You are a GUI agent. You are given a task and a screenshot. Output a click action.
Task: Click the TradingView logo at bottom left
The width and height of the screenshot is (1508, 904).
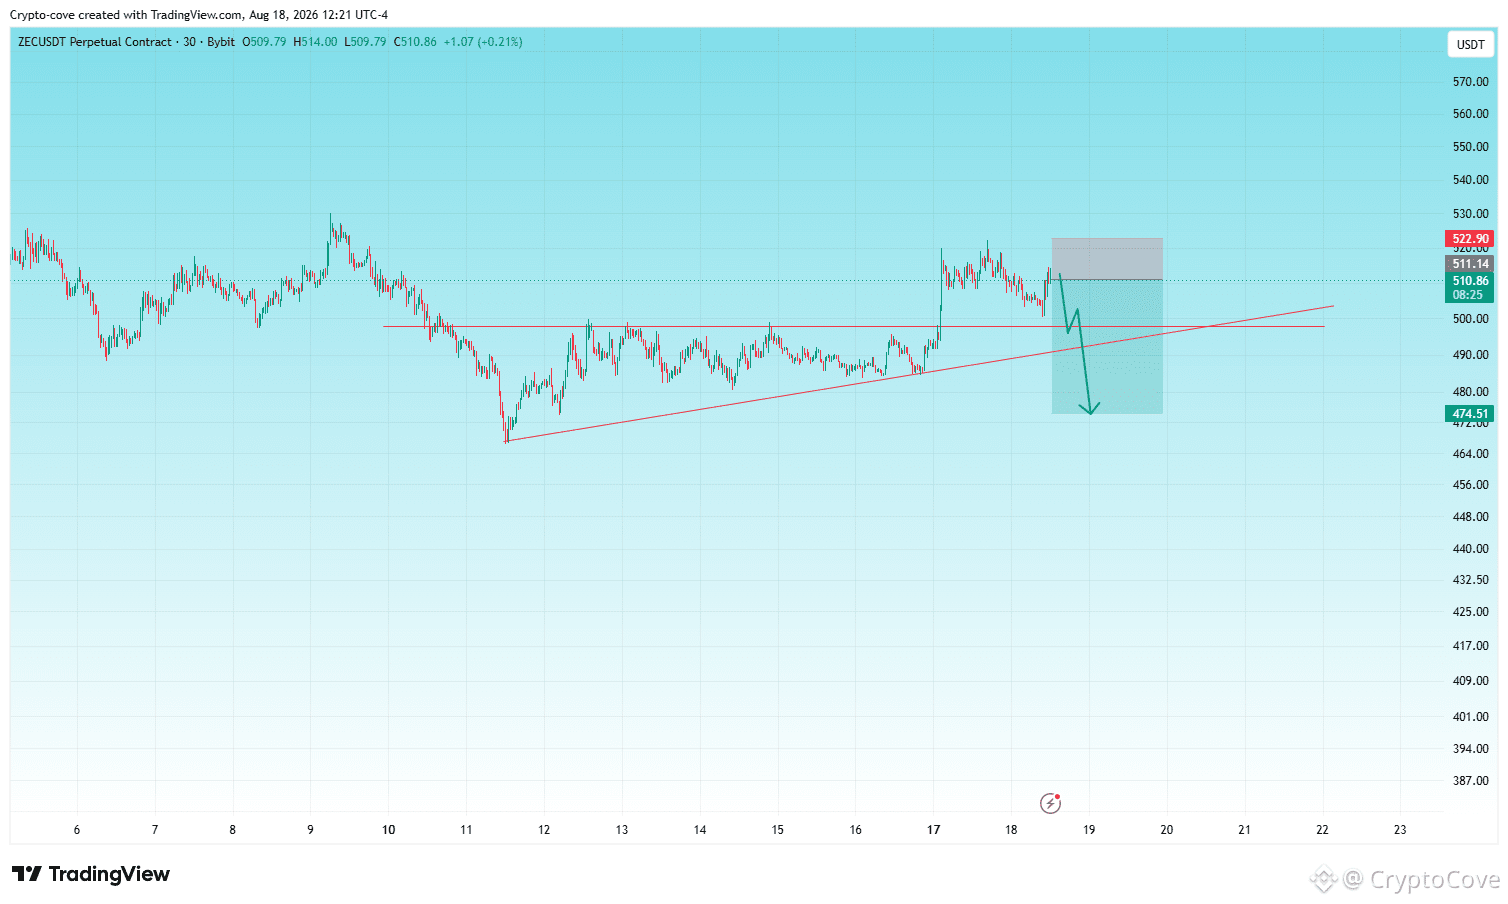(91, 874)
